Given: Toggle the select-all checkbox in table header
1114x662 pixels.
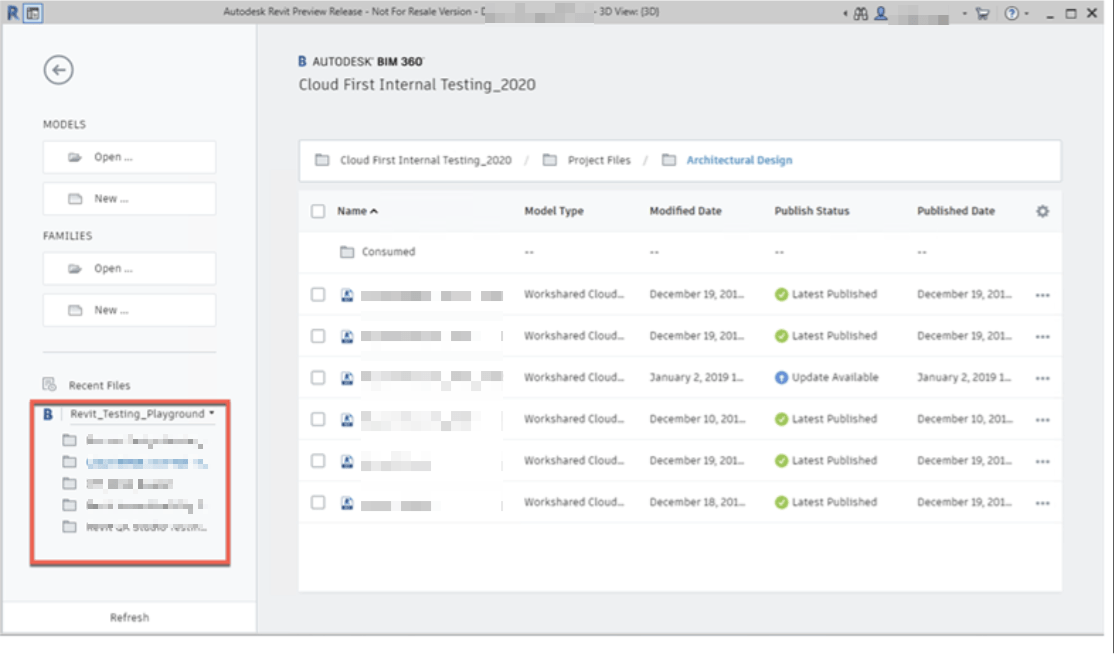Looking at the screenshot, I should (318, 211).
